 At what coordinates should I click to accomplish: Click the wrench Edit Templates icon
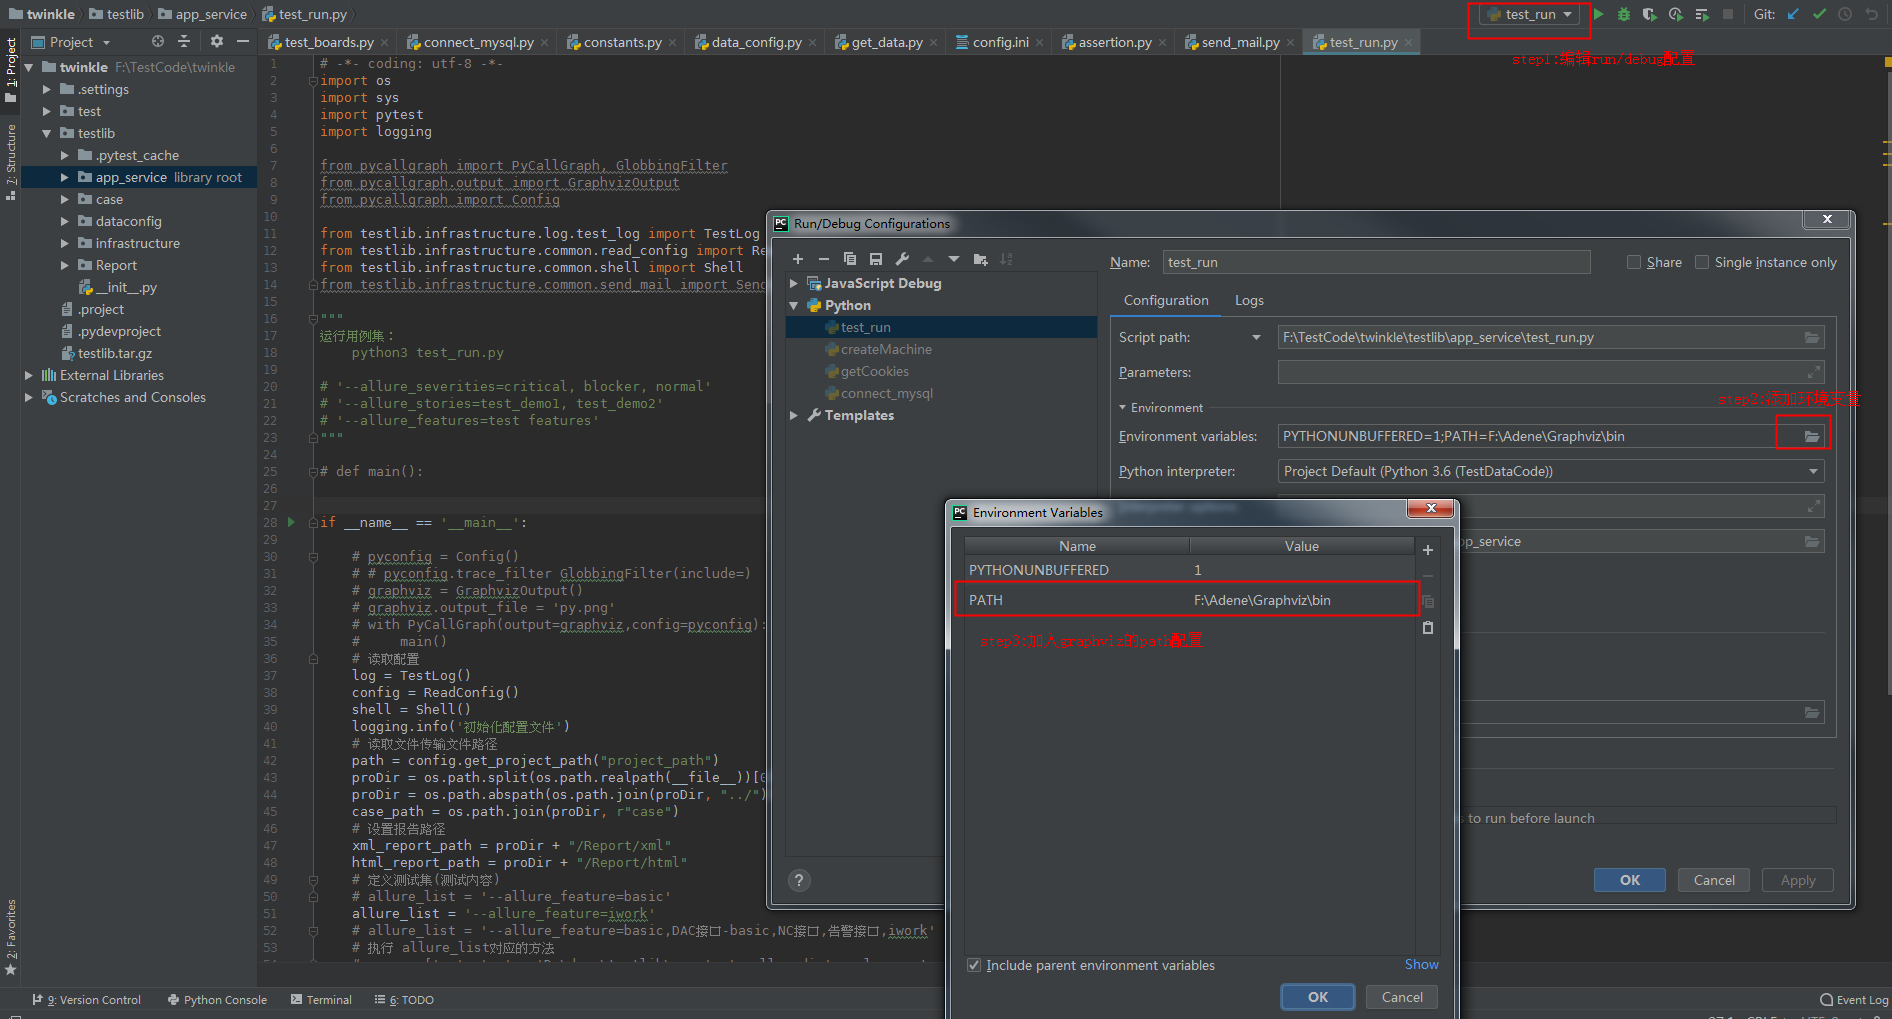(x=902, y=259)
